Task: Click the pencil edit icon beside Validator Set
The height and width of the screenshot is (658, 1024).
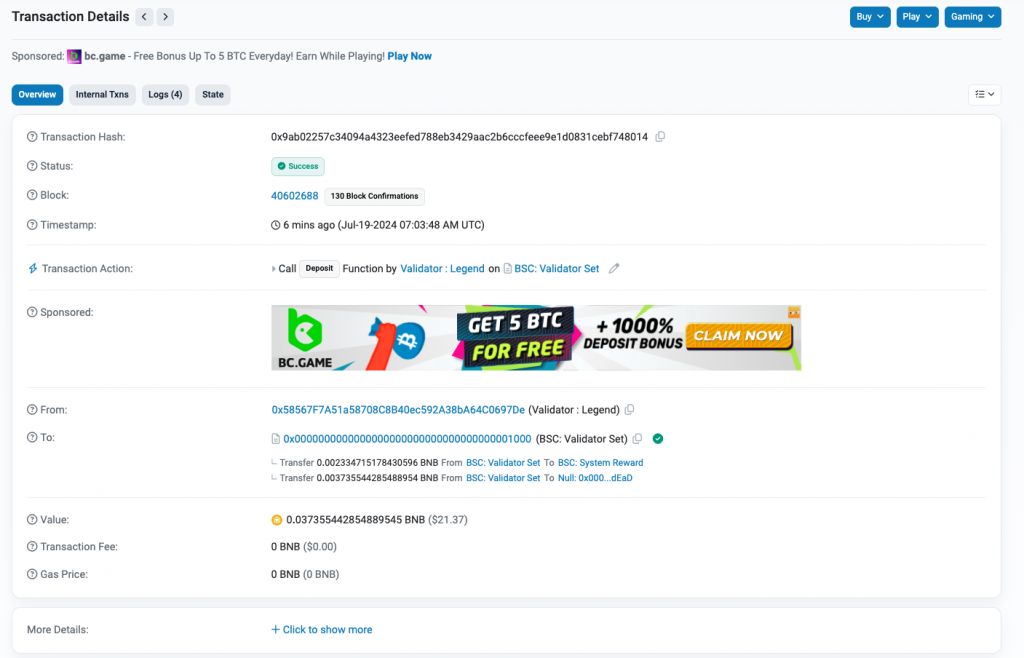Action: [x=614, y=269]
